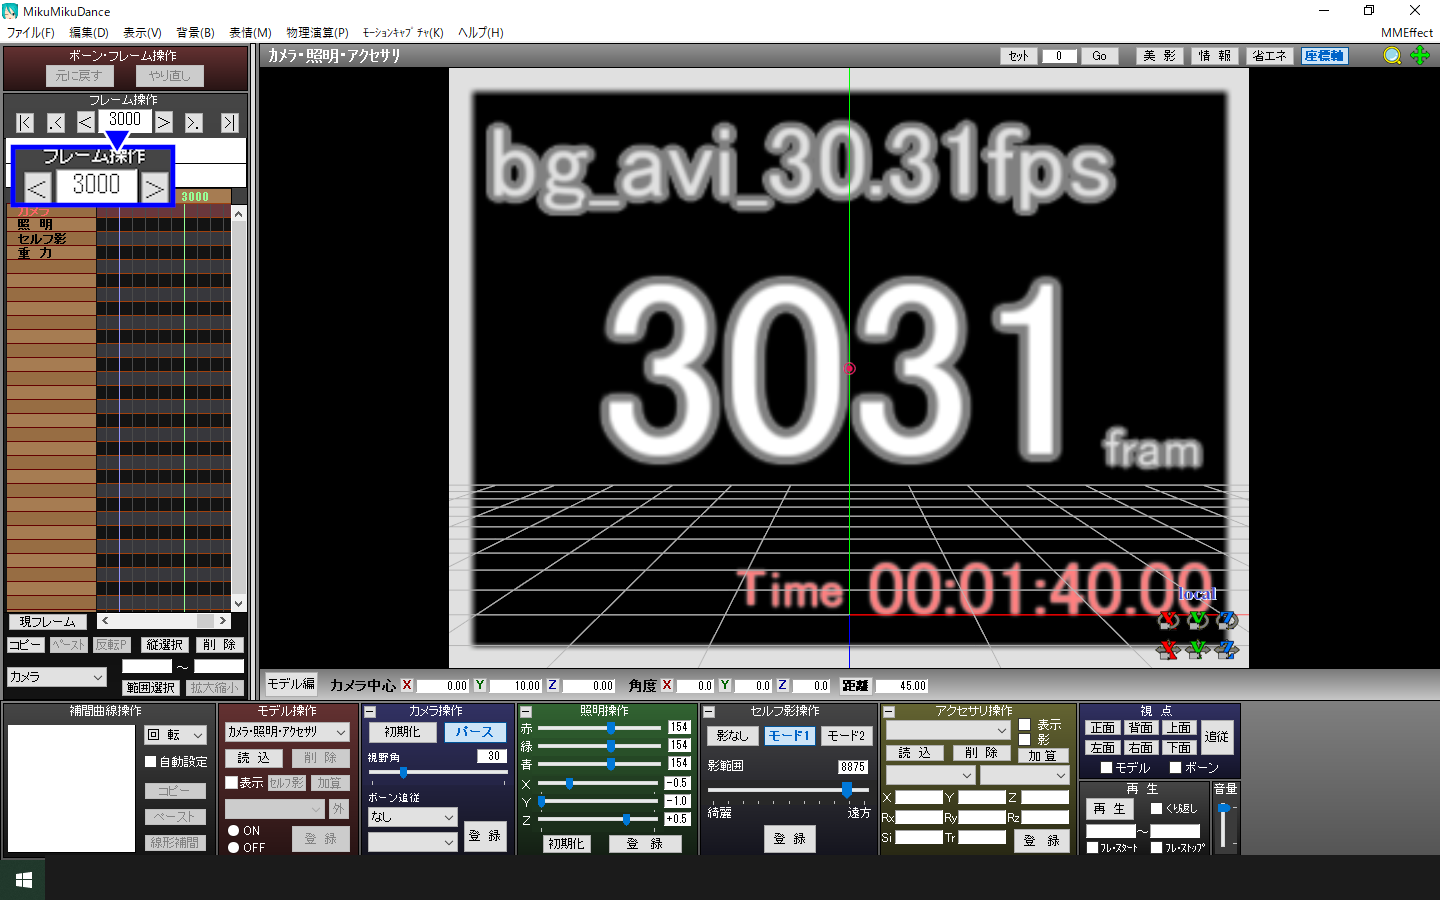Screen dimensions: 1440x900
Task: Toggle the モデル view checkbox
Action: (x=1106, y=767)
